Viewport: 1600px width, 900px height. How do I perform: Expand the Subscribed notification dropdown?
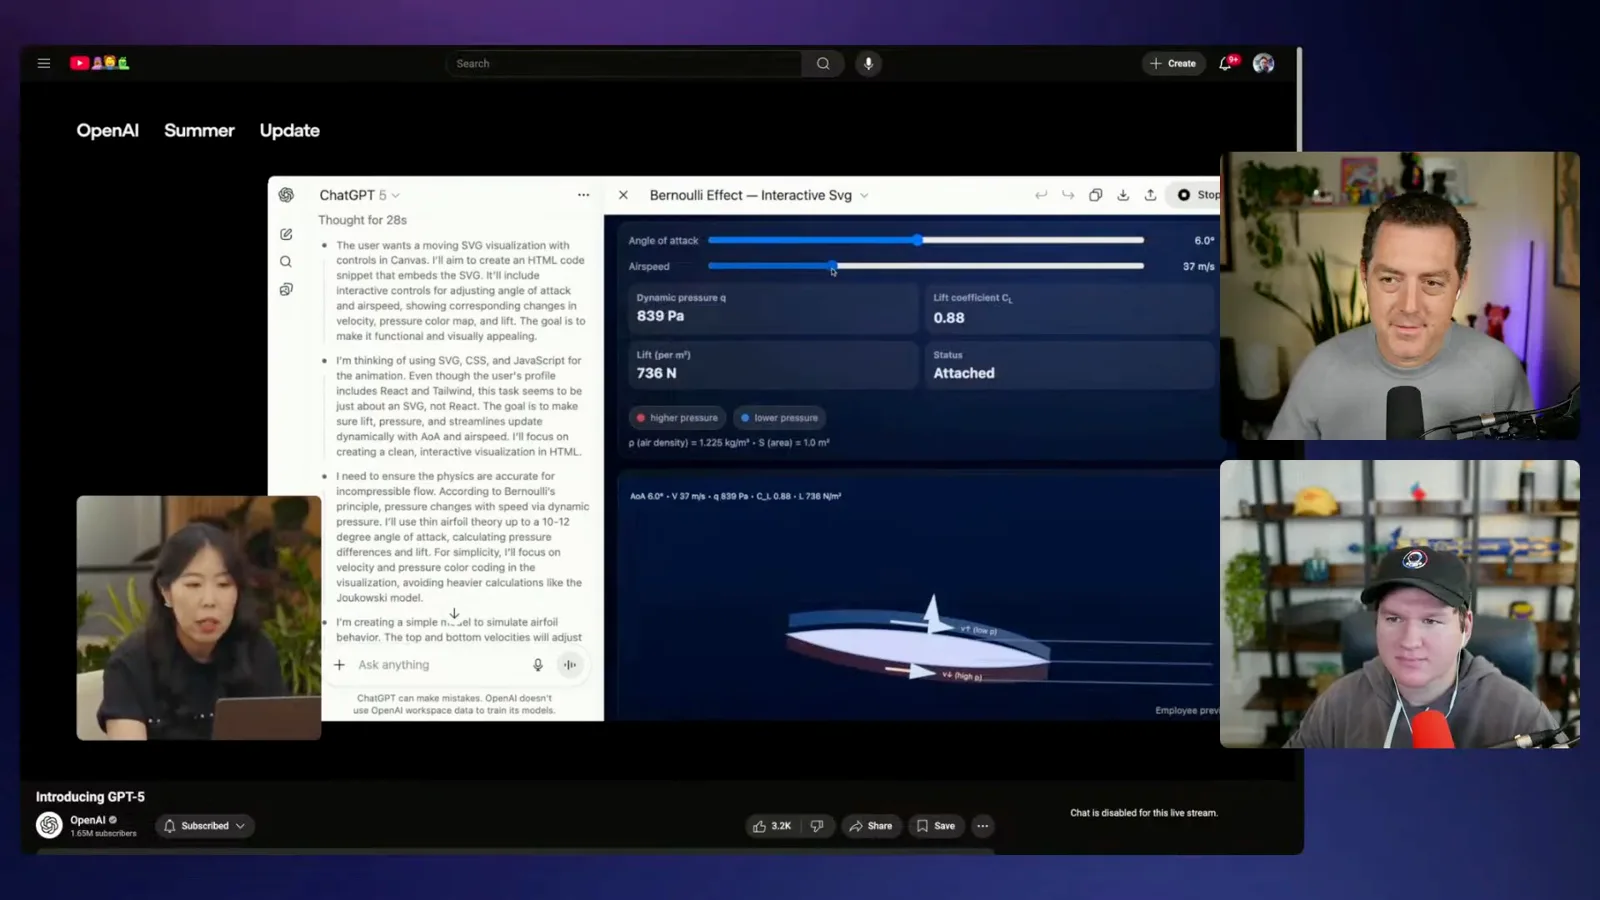click(x=205, y=826)
